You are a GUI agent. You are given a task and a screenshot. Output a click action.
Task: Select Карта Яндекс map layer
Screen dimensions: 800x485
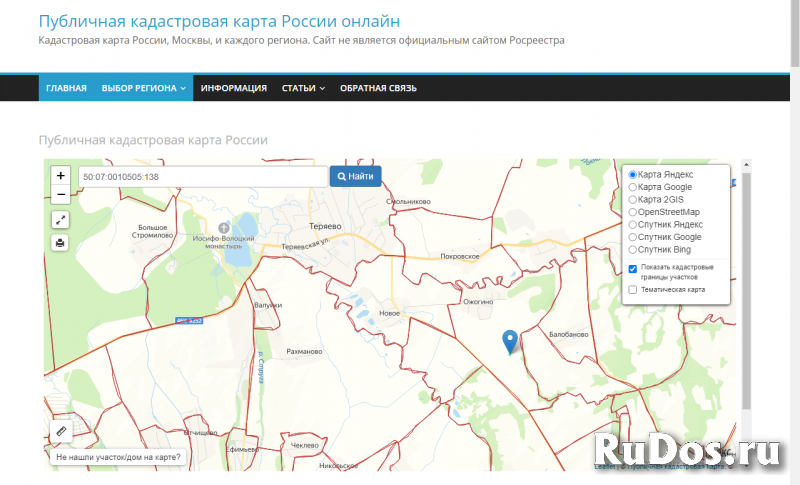tap(633, 174)
